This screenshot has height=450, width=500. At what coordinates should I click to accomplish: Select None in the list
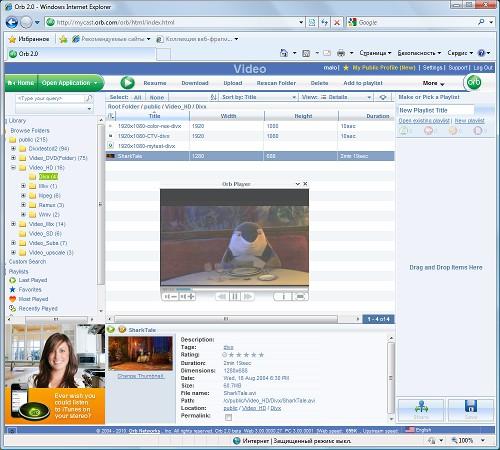[157, 97]
